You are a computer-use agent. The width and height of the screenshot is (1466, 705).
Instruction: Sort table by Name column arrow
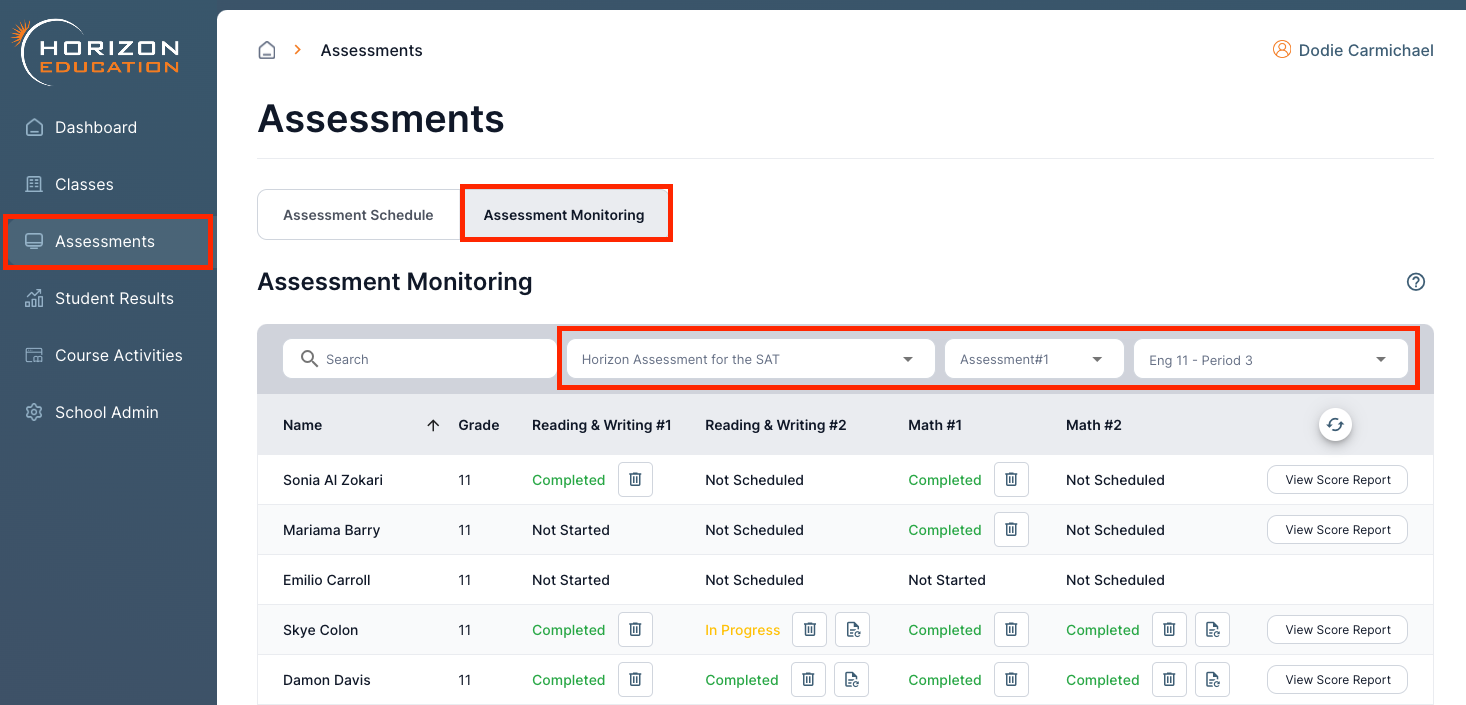[x=433, y=425]
